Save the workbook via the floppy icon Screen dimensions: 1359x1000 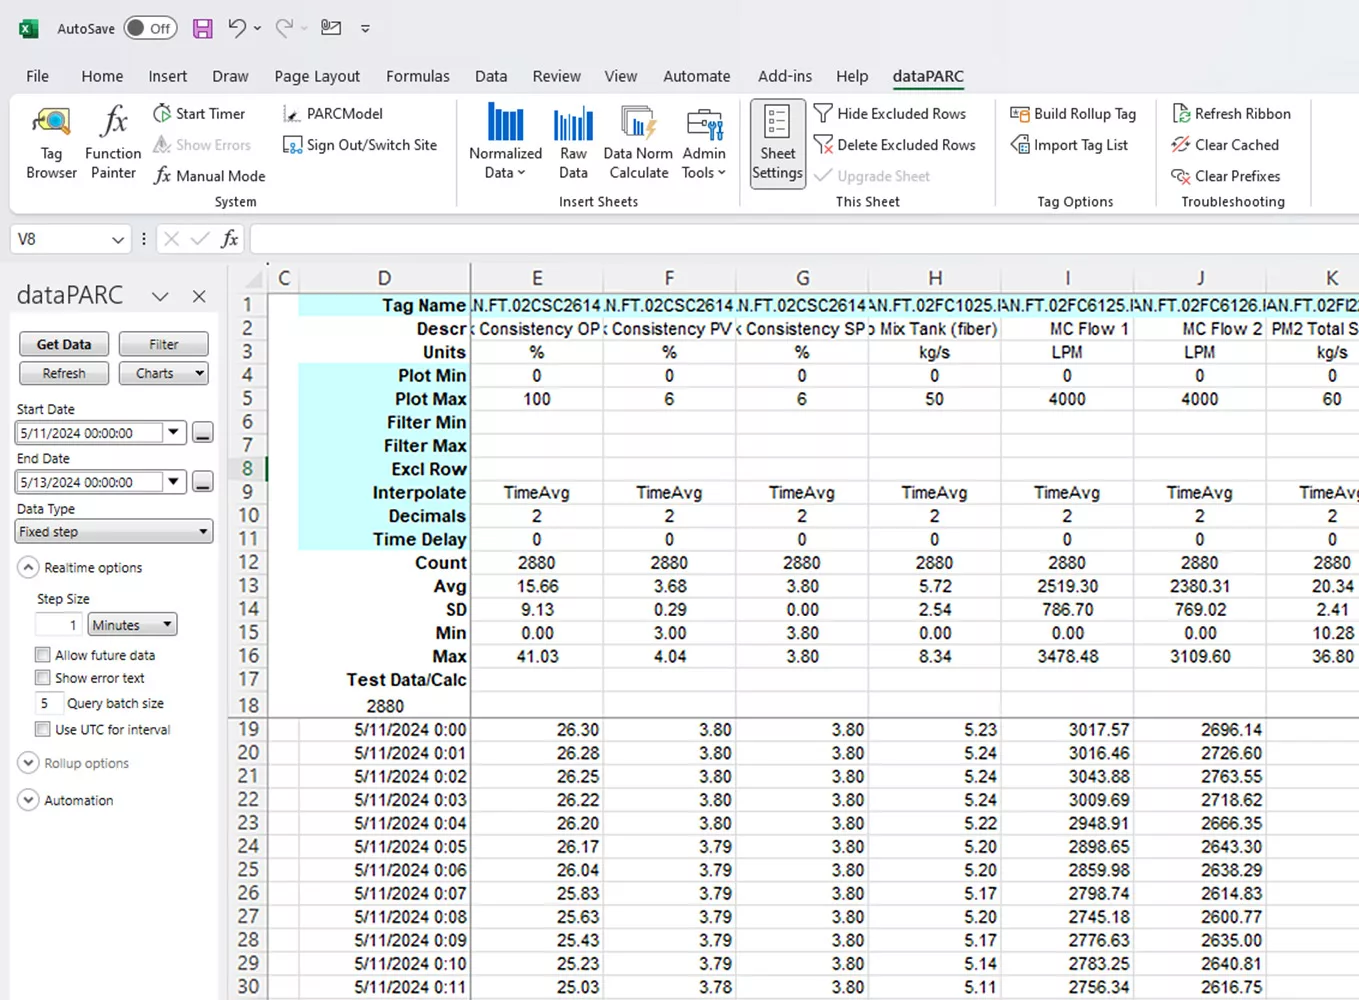pos(203,28)
